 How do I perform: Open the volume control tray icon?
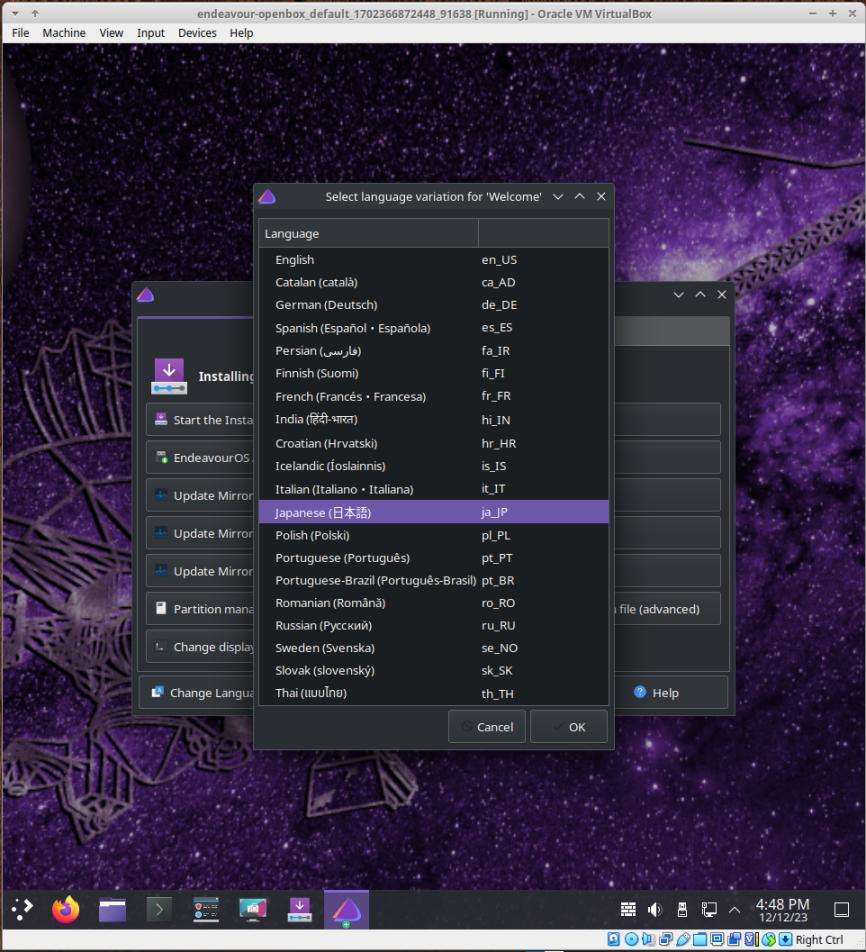655,910
